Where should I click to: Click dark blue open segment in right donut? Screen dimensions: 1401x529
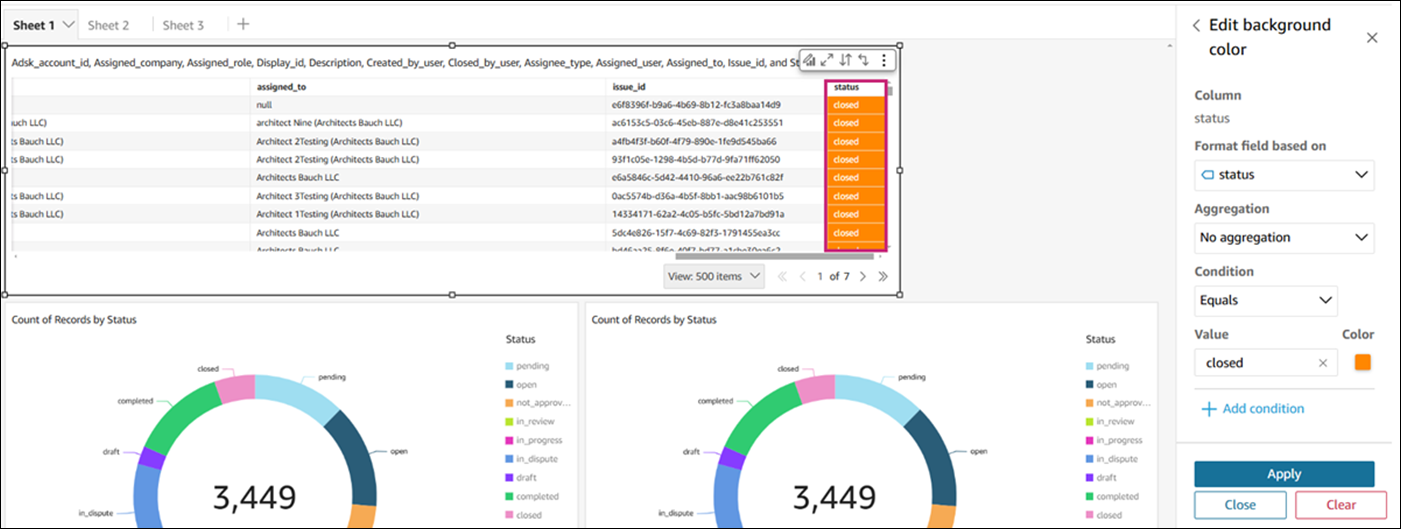(935, 455)
